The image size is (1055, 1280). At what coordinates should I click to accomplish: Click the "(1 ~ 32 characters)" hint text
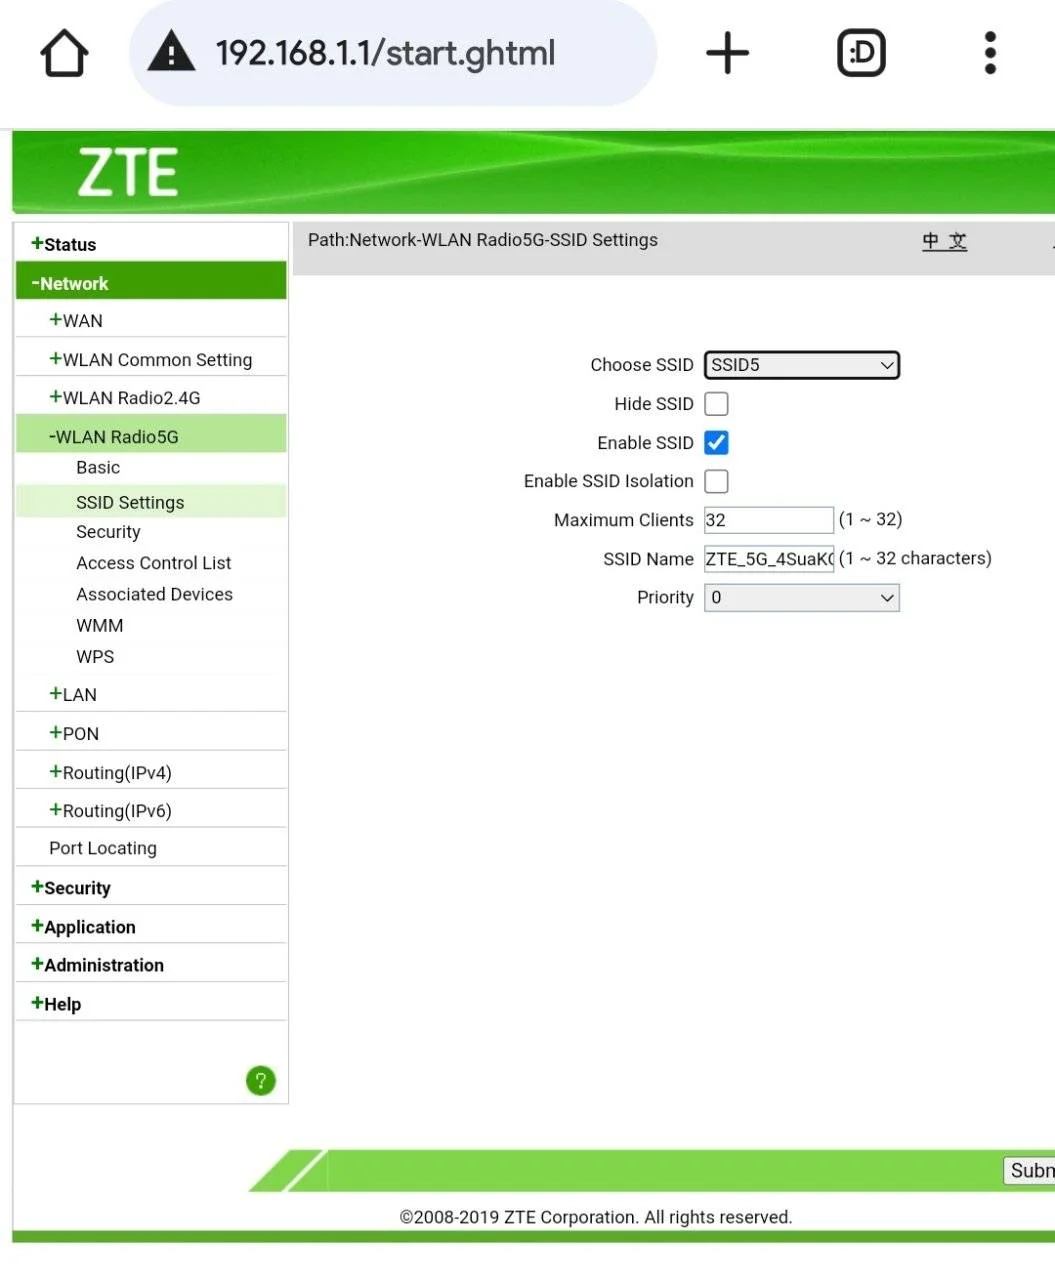pos(915,558)
